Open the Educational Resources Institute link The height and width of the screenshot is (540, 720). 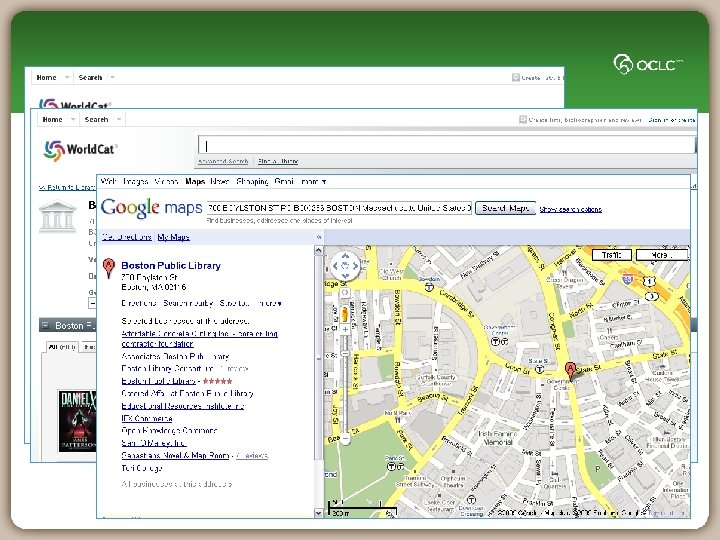[183, 406]
